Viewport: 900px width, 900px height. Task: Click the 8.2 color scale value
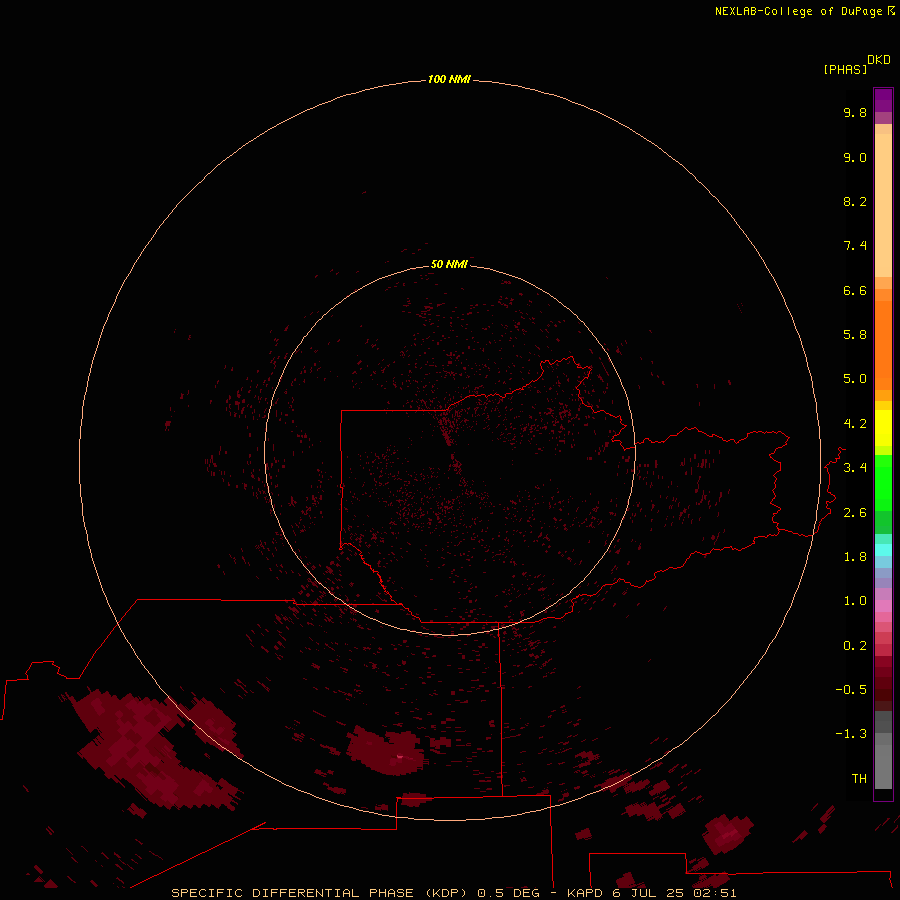click(855, 201)
